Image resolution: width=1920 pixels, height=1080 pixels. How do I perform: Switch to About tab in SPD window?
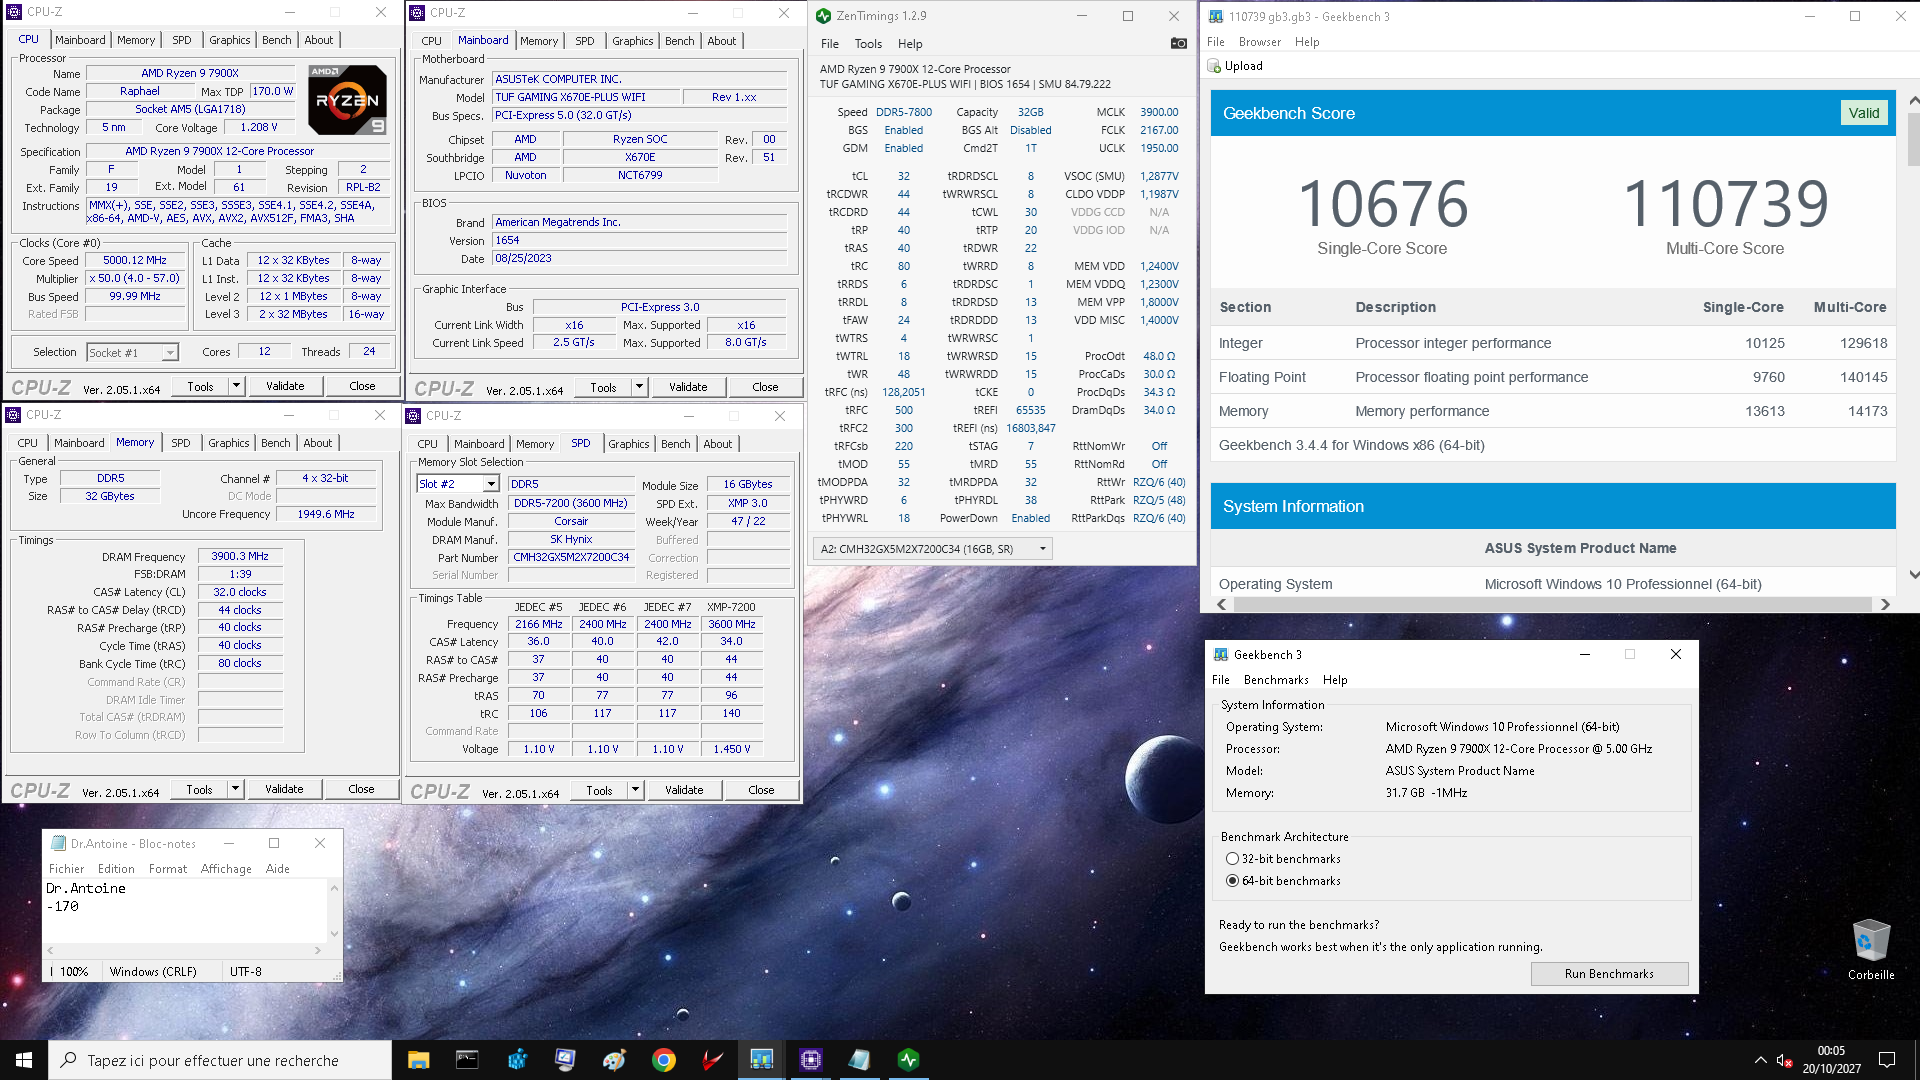click(x=718, y=444)
